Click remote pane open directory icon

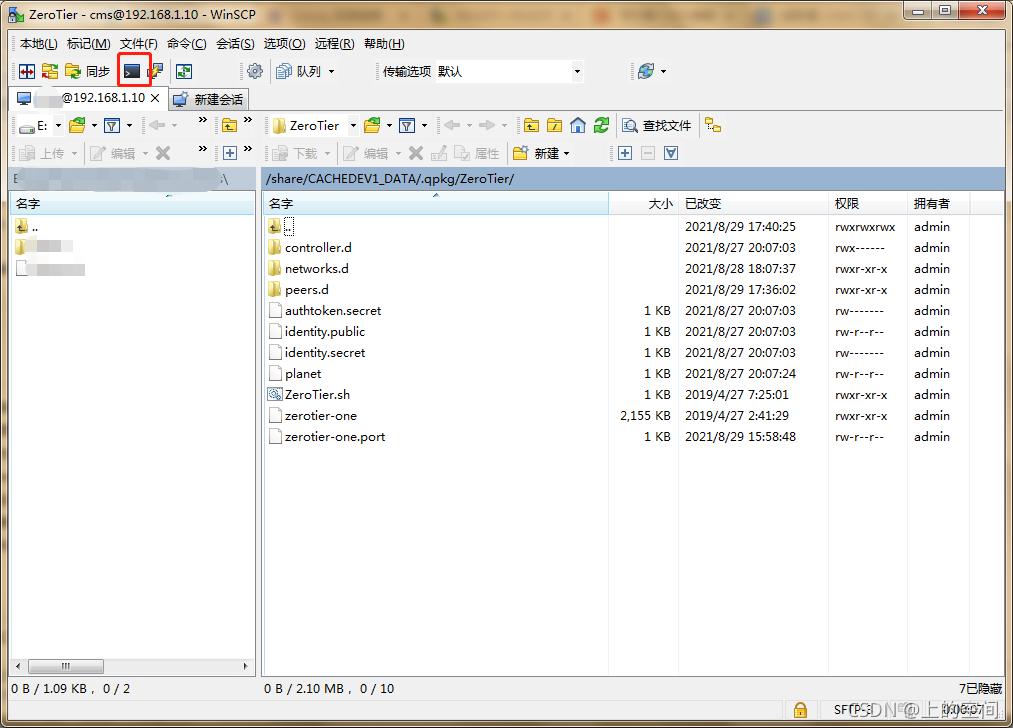pyautogui.click(x=373, y=125)
